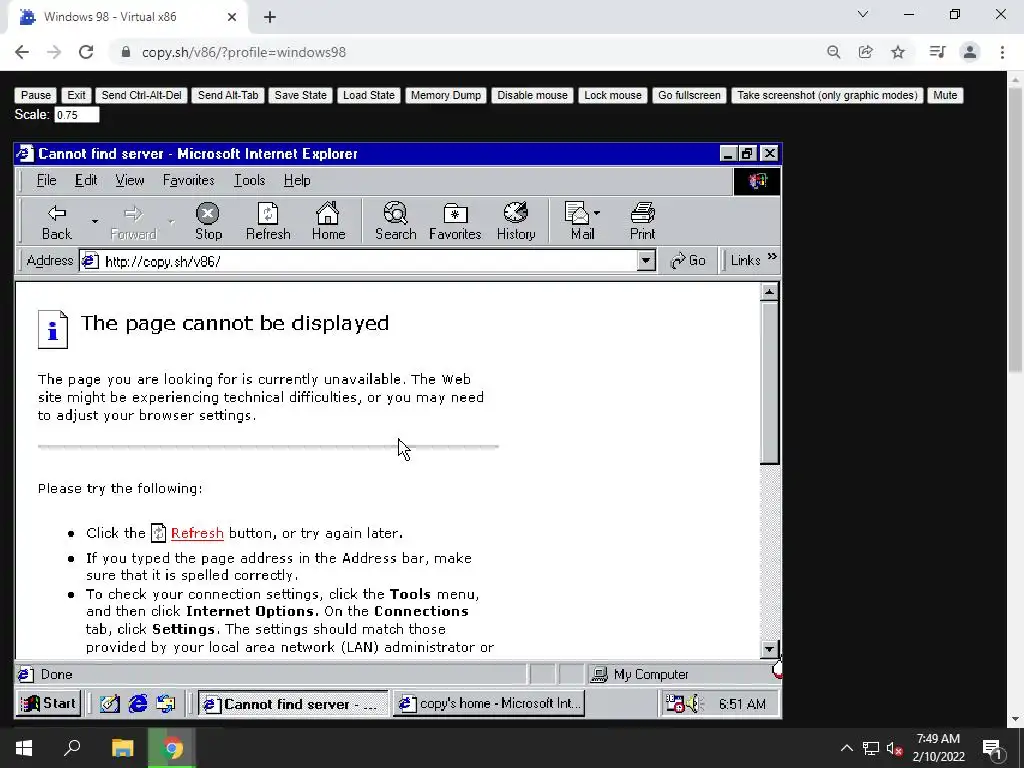
Task: Bookmark this tab with the star icon
Action: coord(898,52)
